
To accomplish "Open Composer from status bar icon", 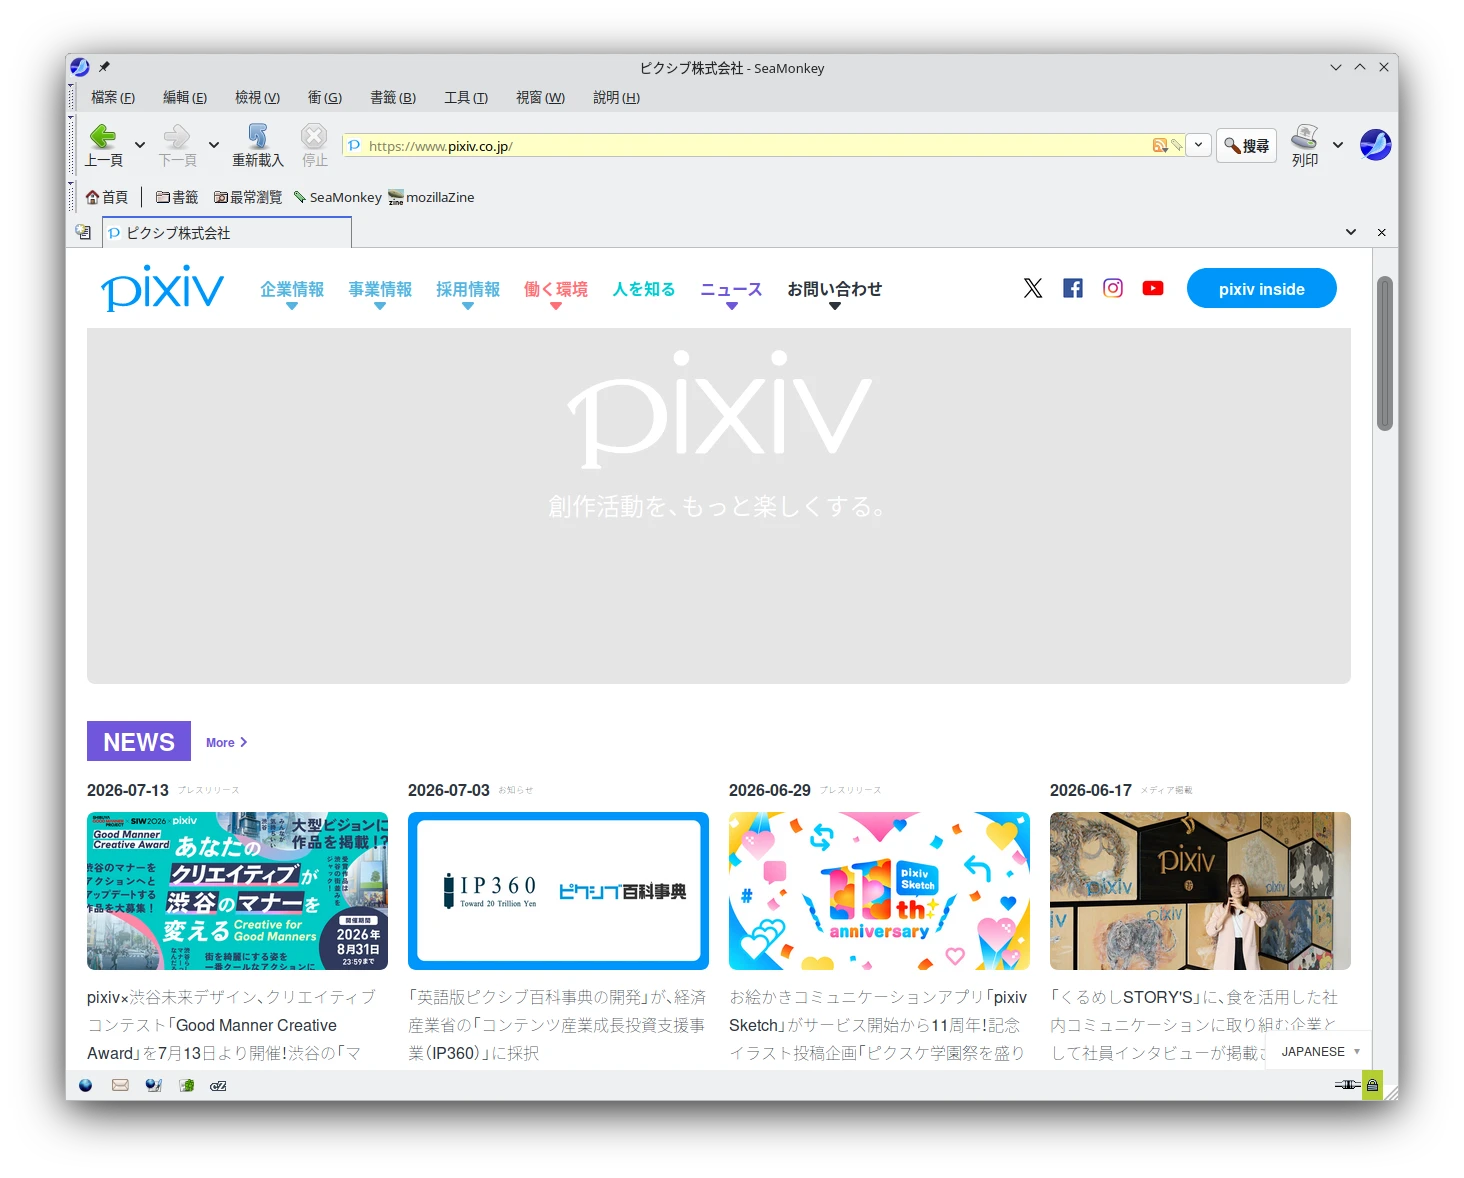I will [153, 1085].
